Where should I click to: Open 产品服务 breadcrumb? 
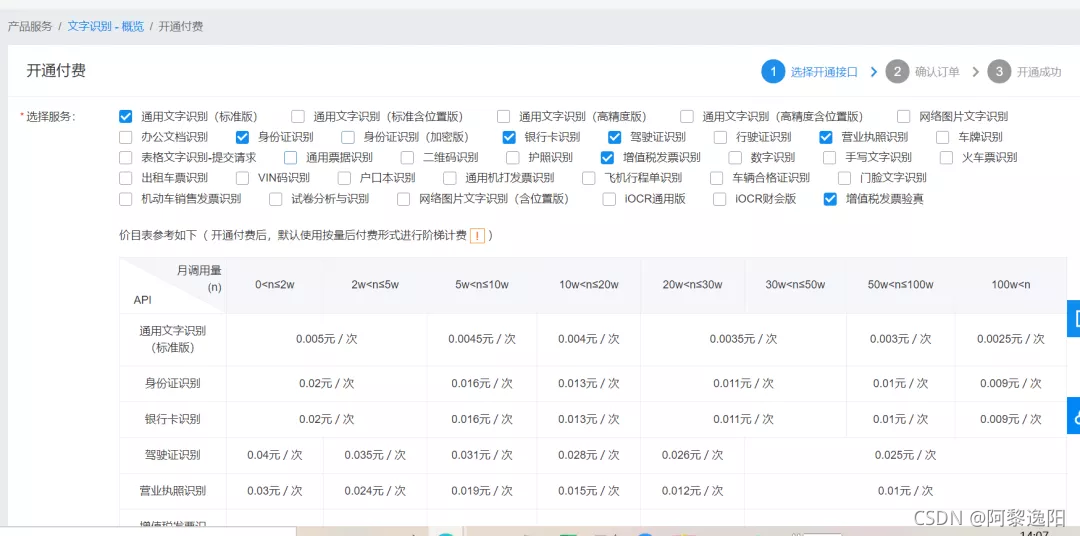[x=30, y=27]
